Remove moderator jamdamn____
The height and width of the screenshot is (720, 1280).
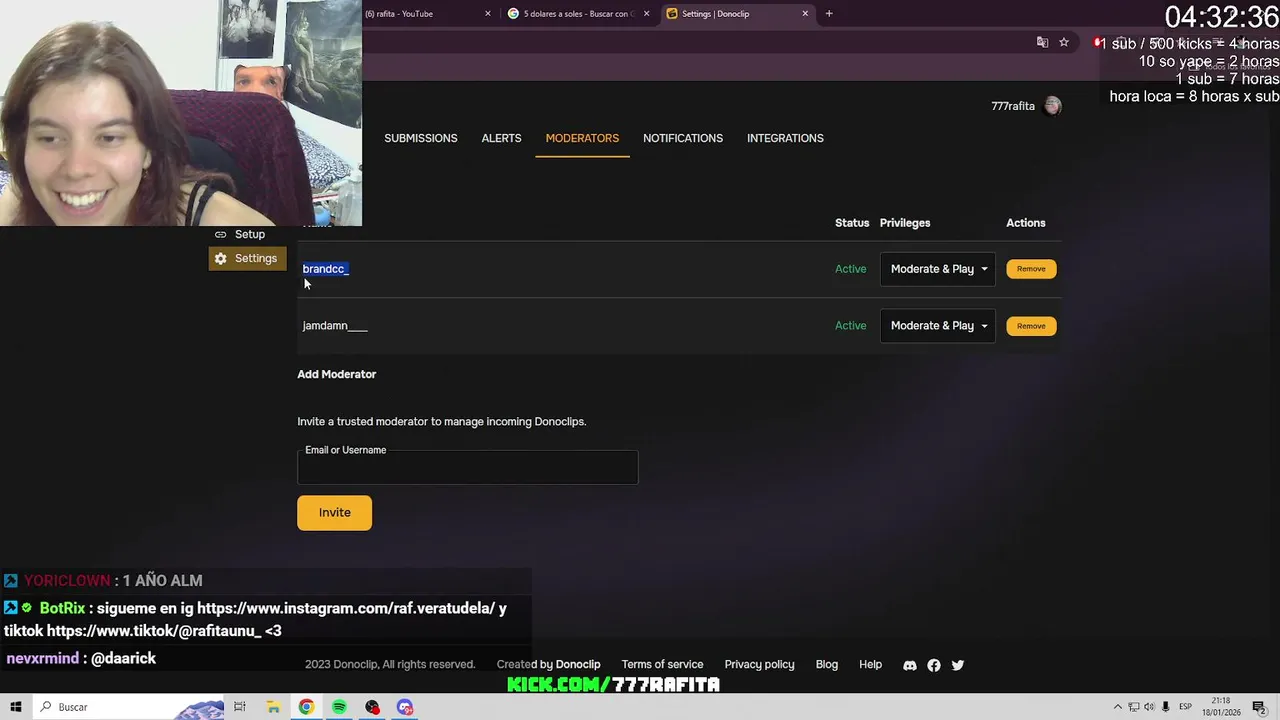[x=1031, y=326]
